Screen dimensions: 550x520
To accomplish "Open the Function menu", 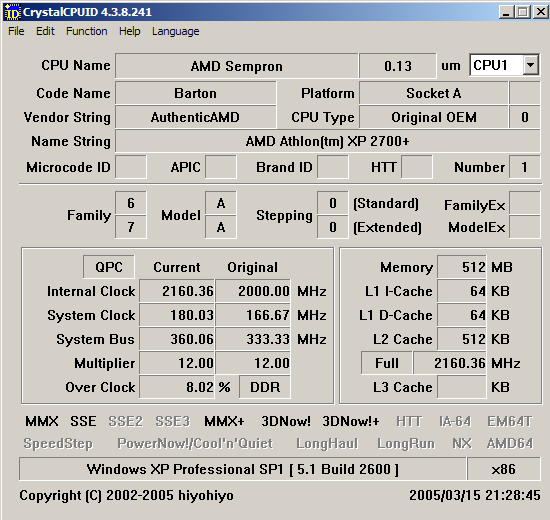I will tap(87, 31).
